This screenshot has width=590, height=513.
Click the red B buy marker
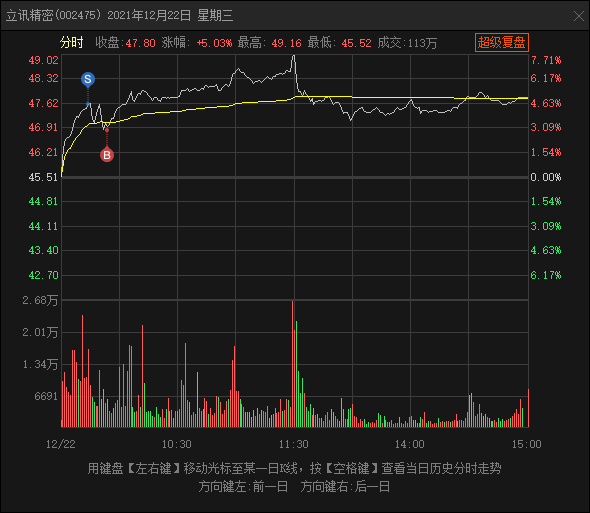pos(107,155)
